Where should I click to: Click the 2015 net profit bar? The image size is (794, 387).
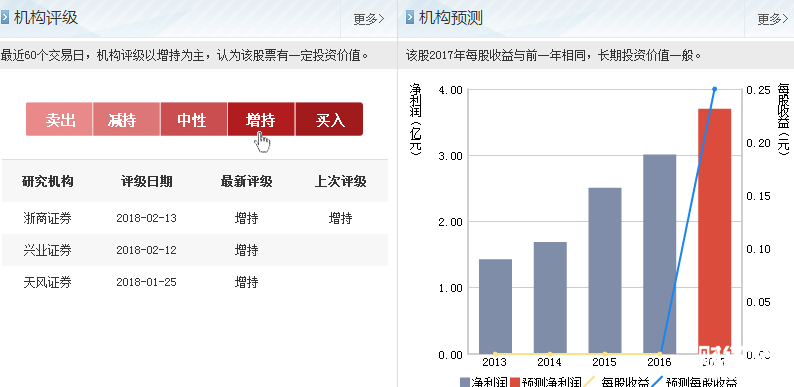[605, 270]
